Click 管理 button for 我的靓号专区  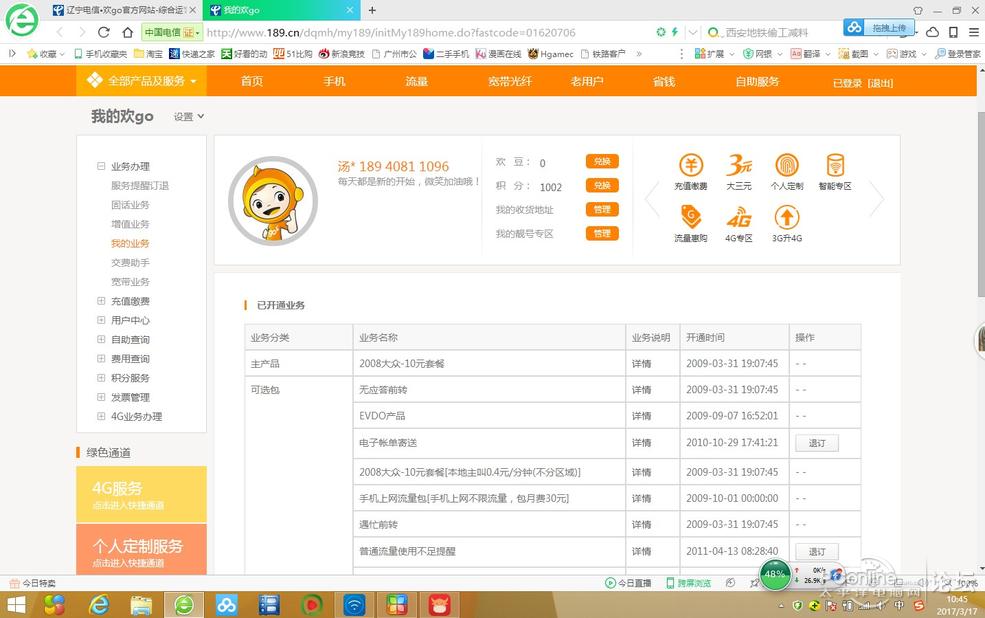(602, 234)
